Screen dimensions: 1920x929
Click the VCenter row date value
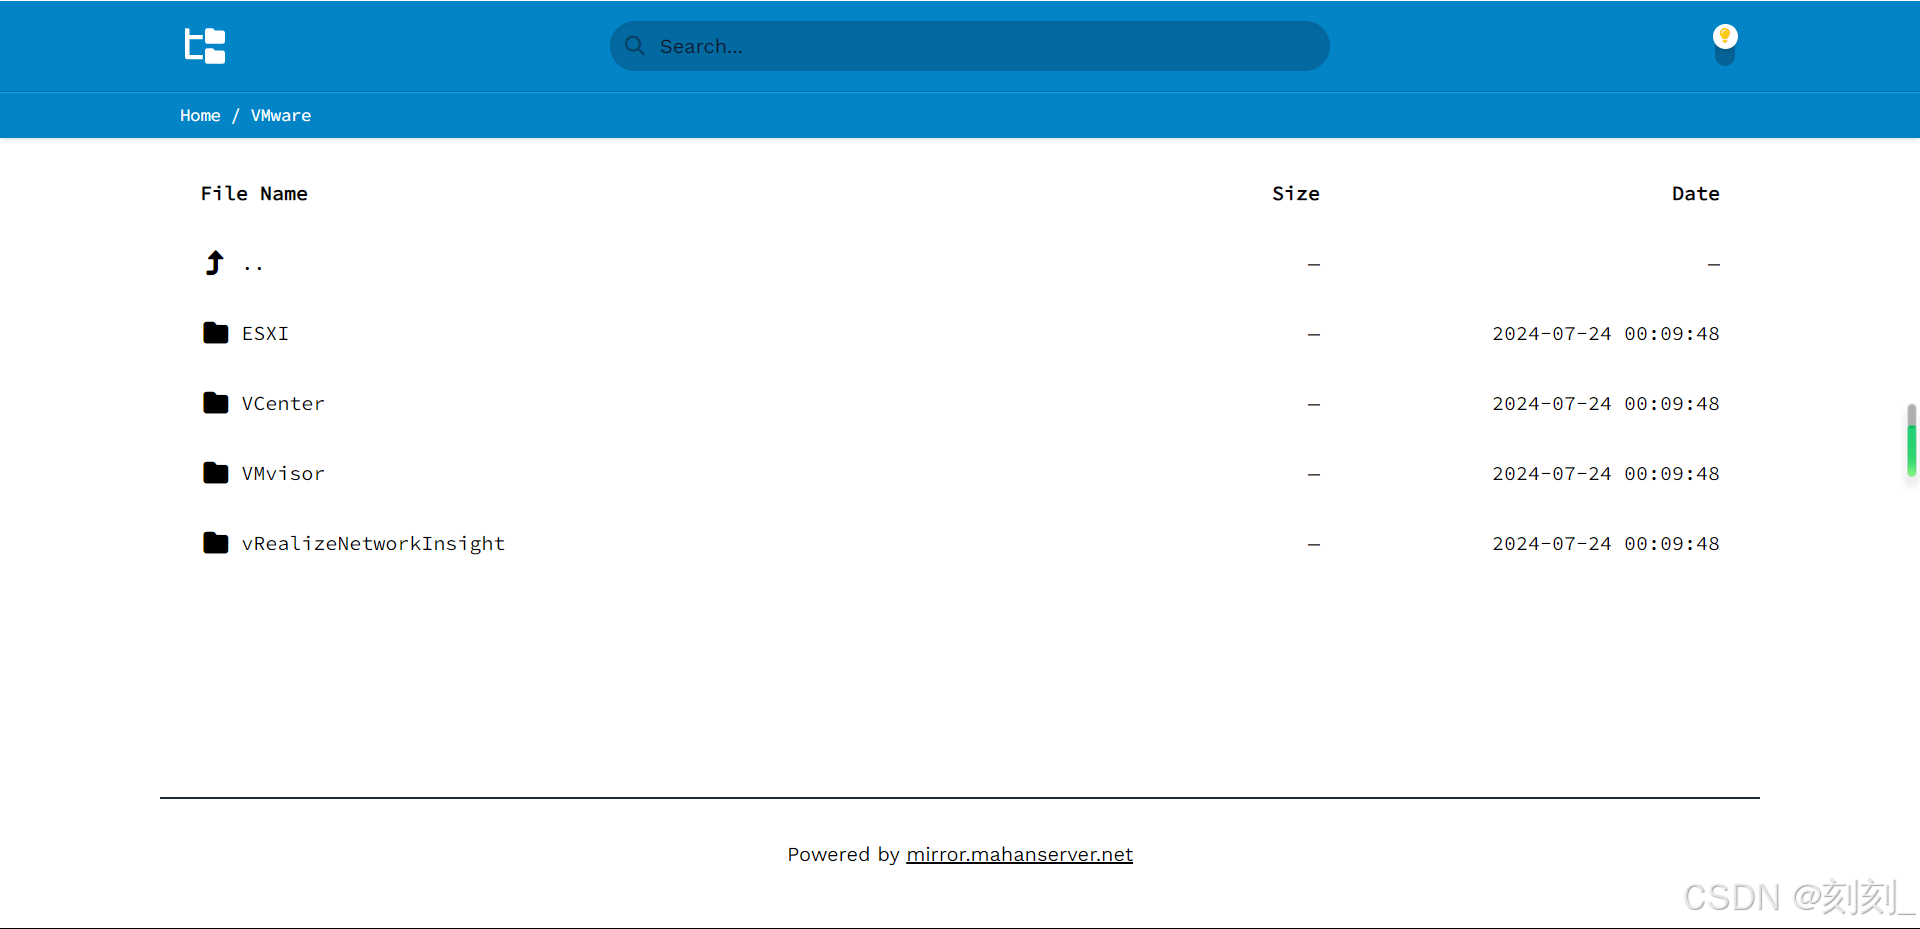coord(1606,404)
